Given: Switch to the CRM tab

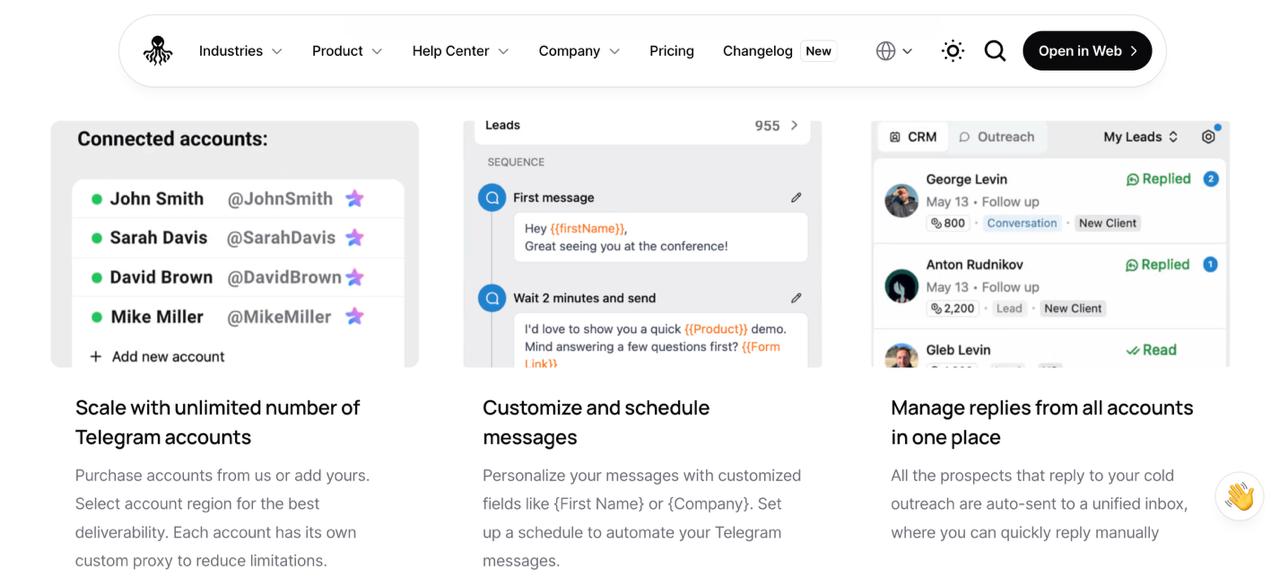Looking at the screenshot, I should coord(912,137).
